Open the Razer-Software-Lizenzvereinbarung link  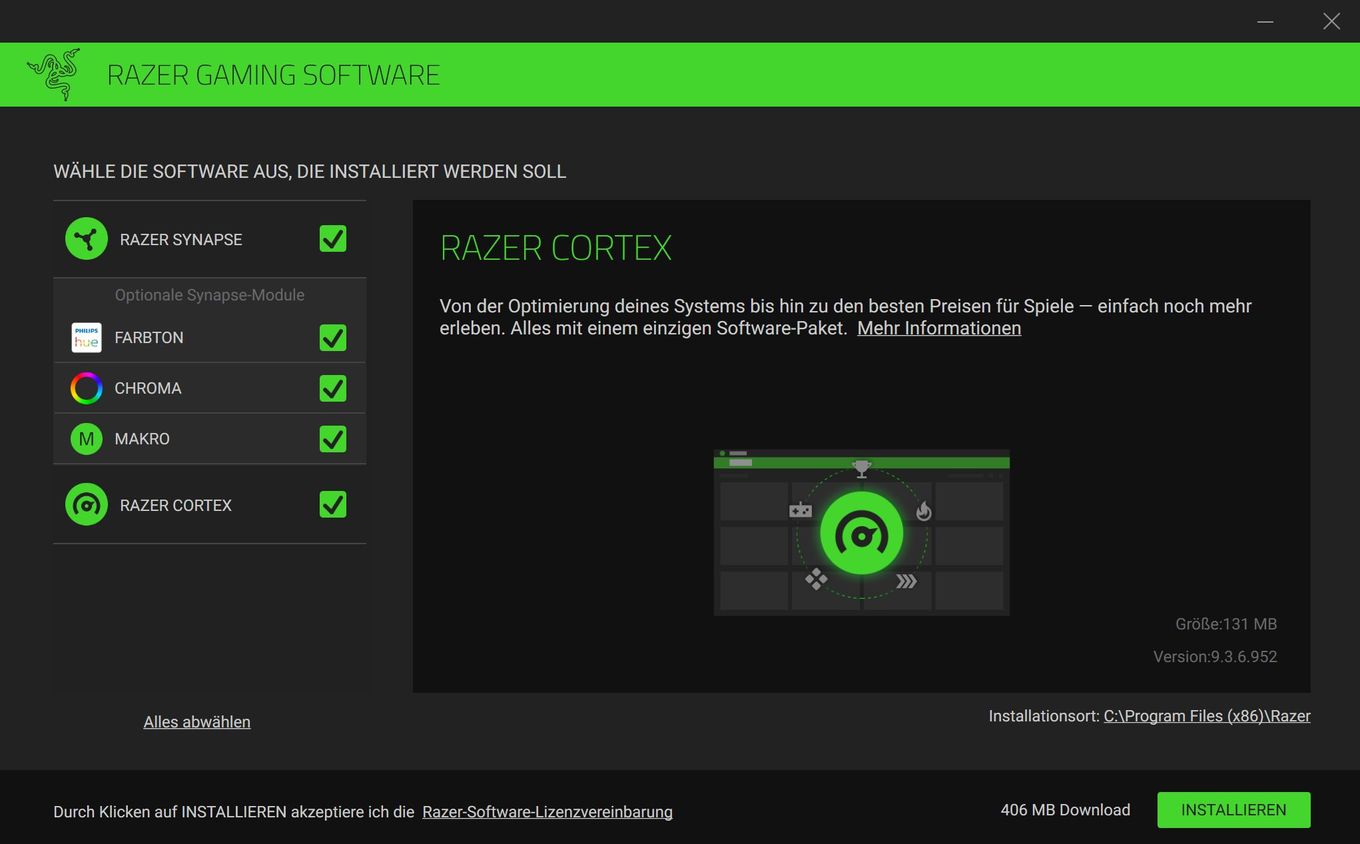[x=547, y=812]
